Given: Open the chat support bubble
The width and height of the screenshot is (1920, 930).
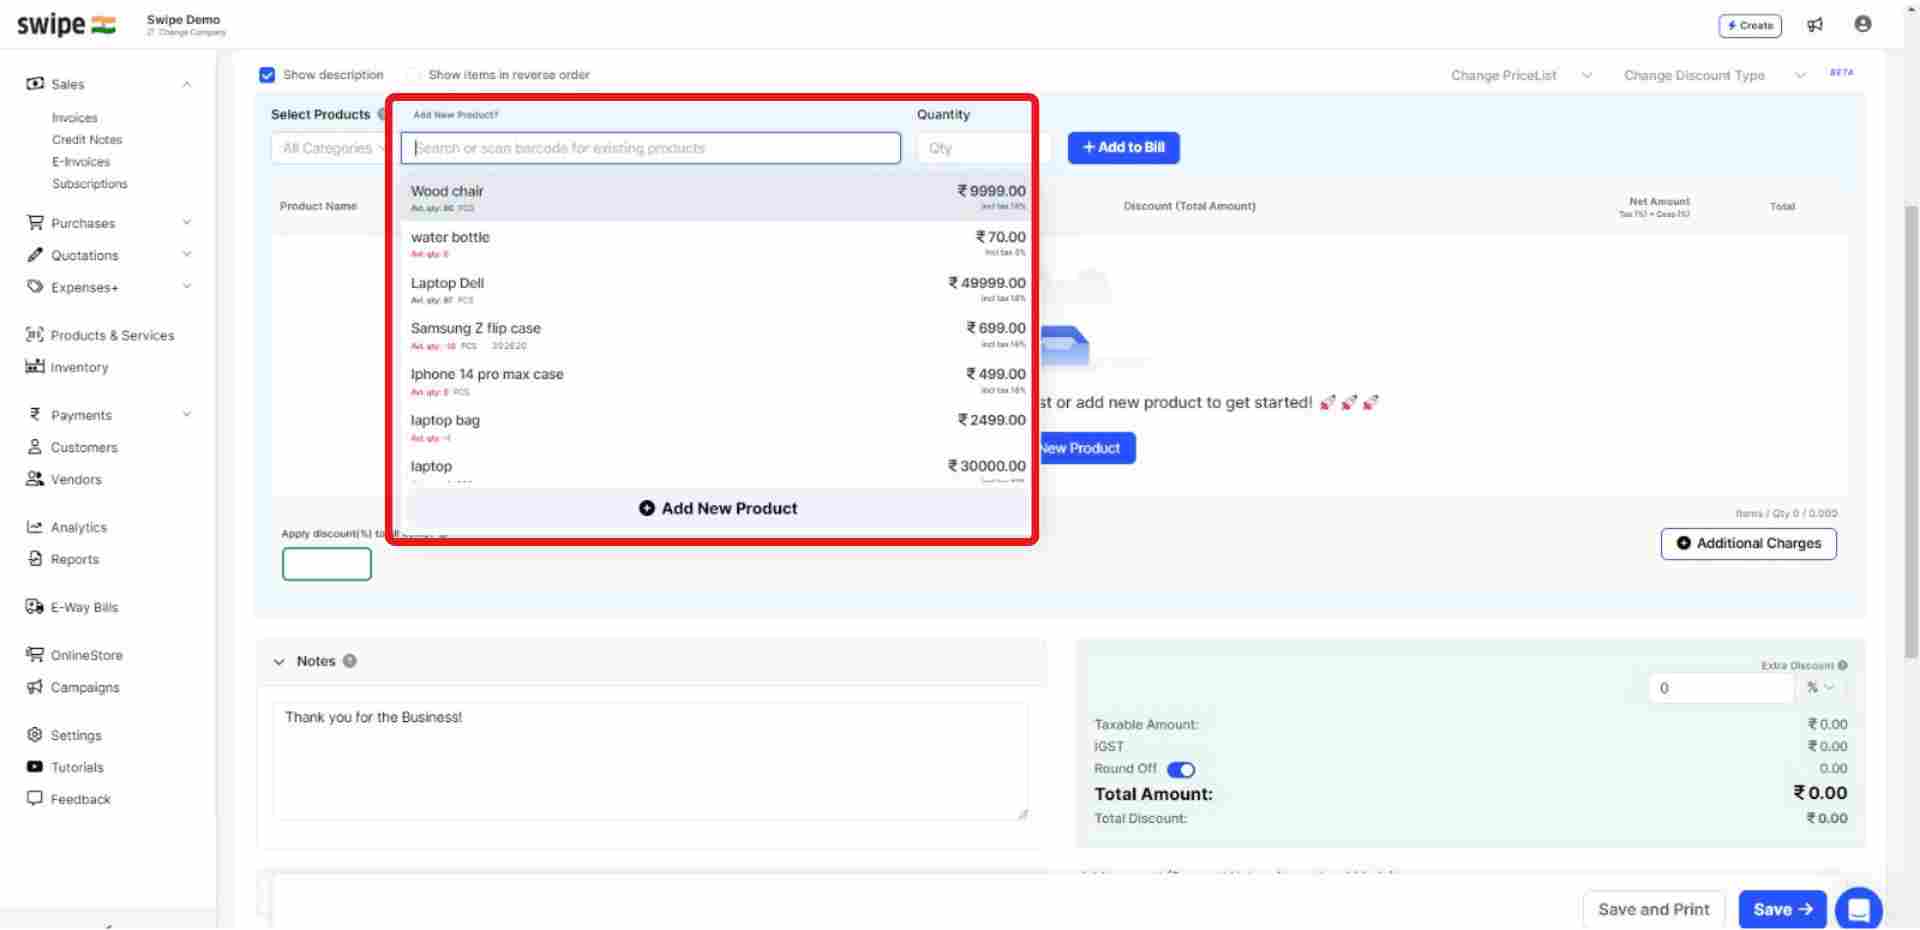Looking at the screenshot, I should pyautogui.click(x=1859, y=909).
